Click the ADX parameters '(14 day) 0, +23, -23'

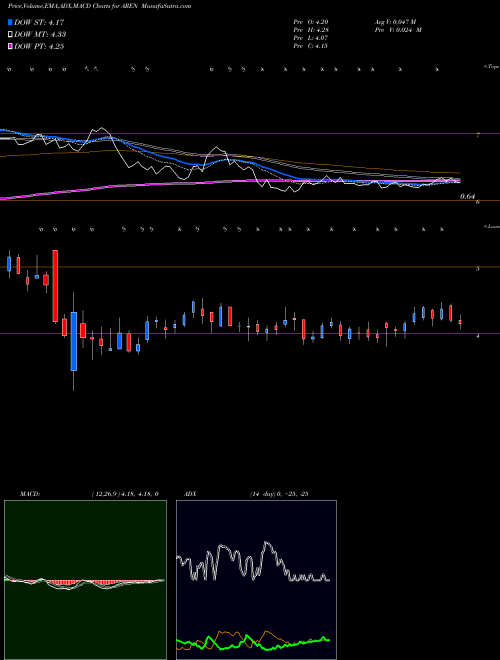[279, 494]
